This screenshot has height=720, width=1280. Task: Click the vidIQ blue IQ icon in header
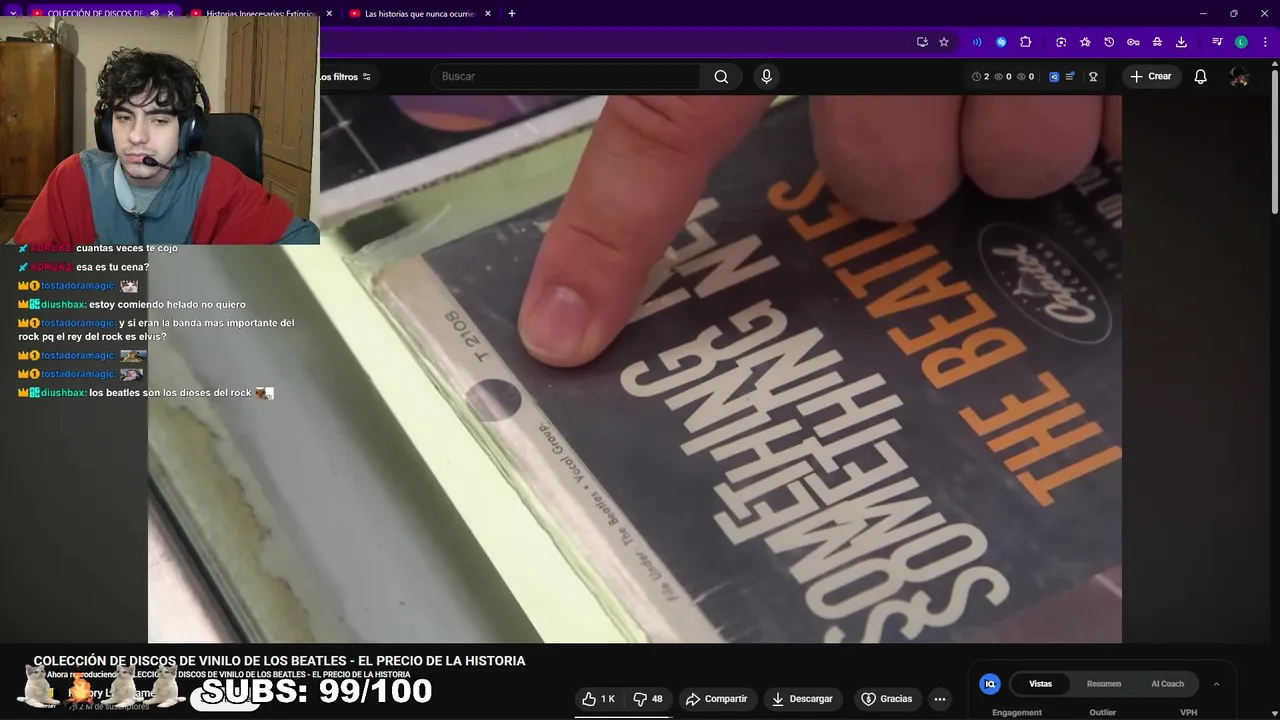(x=1054, y=77)
